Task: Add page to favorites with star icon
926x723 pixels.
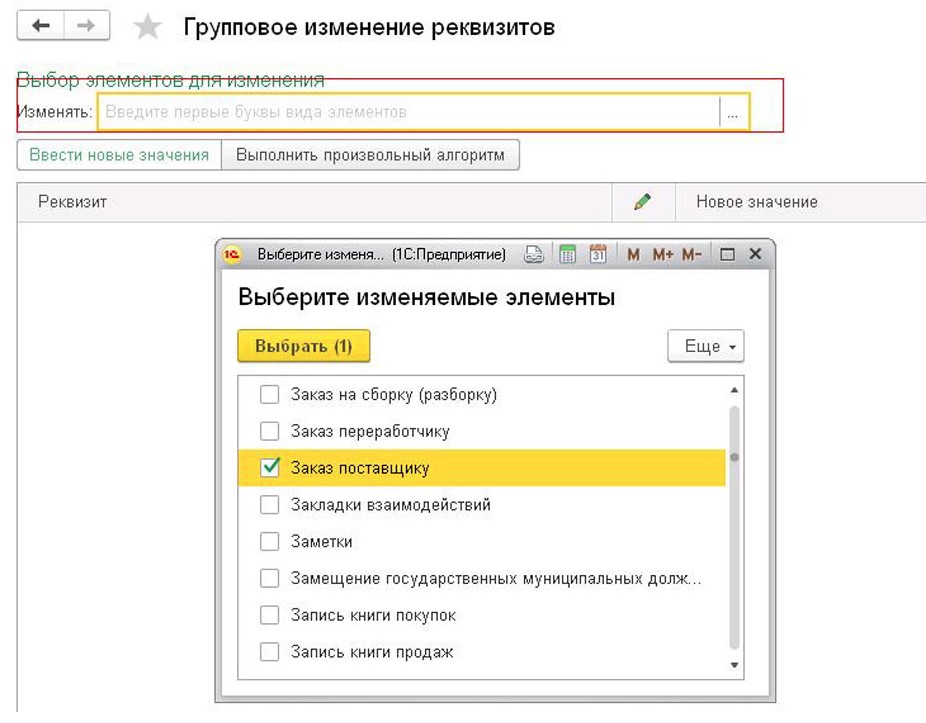Action: point(148,27)
